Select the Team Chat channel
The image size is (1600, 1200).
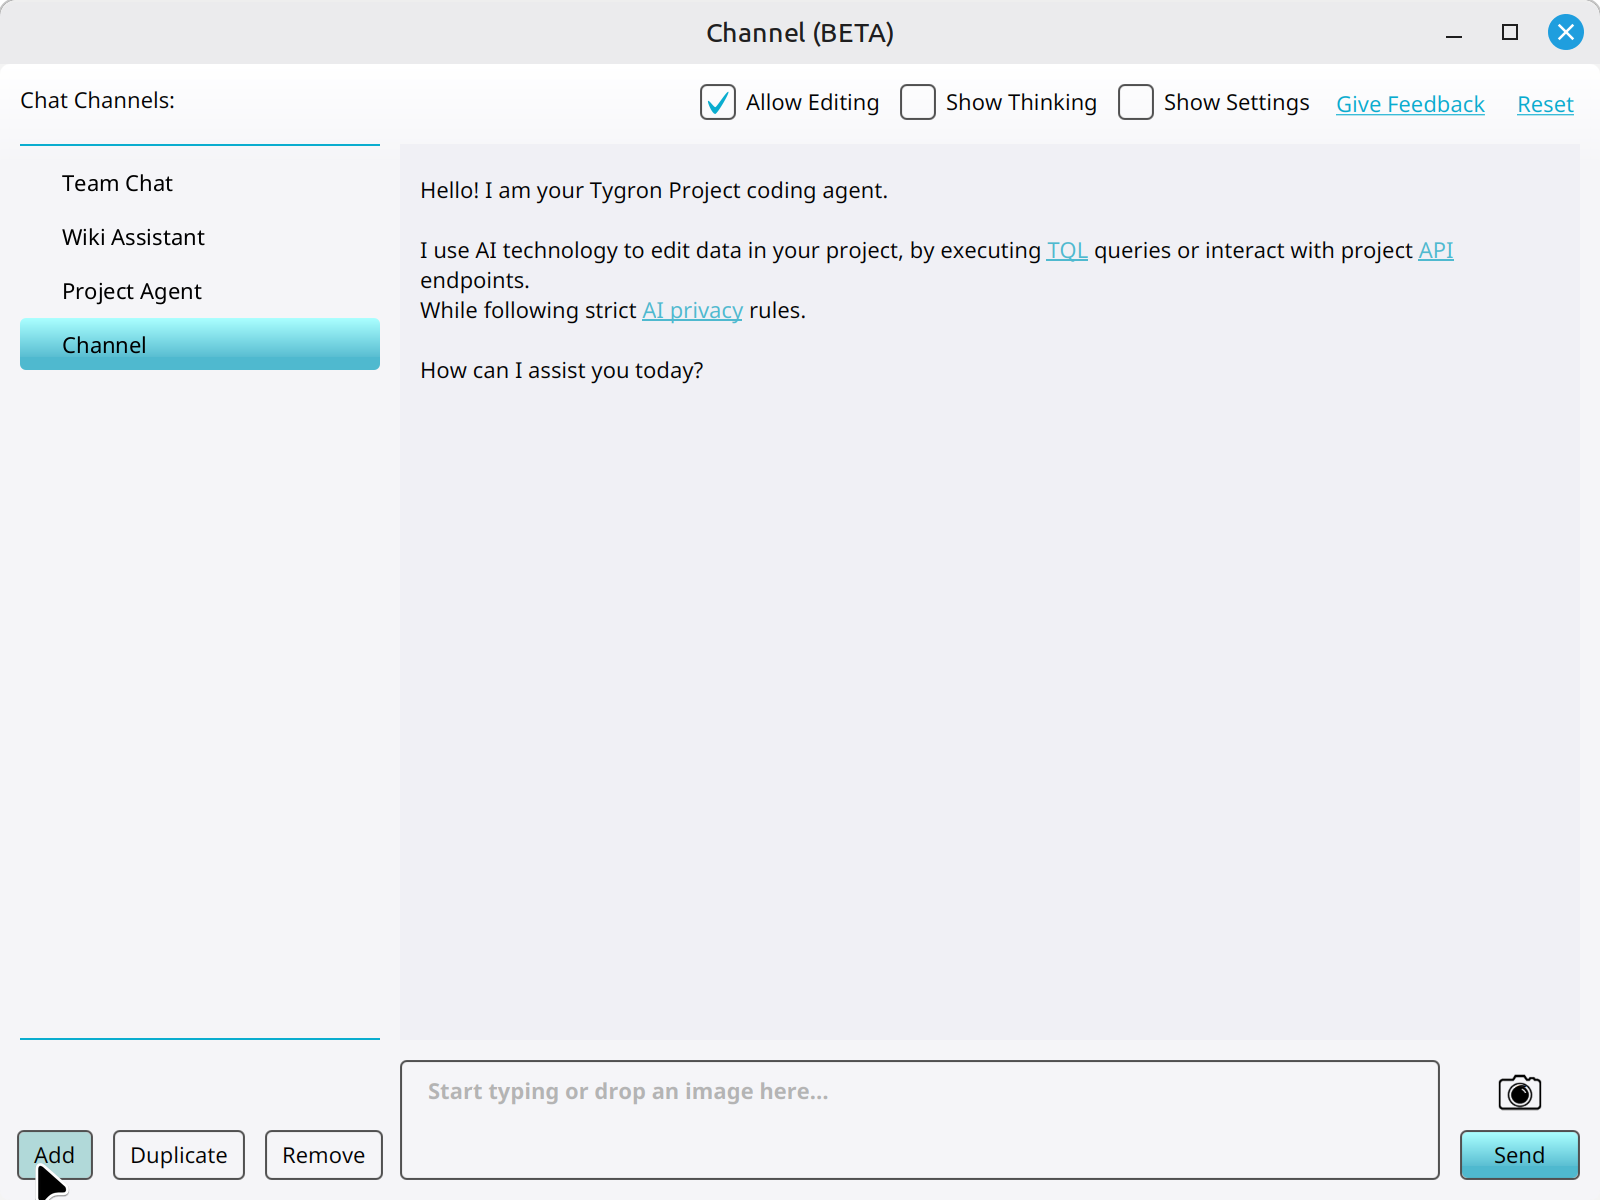200,183
